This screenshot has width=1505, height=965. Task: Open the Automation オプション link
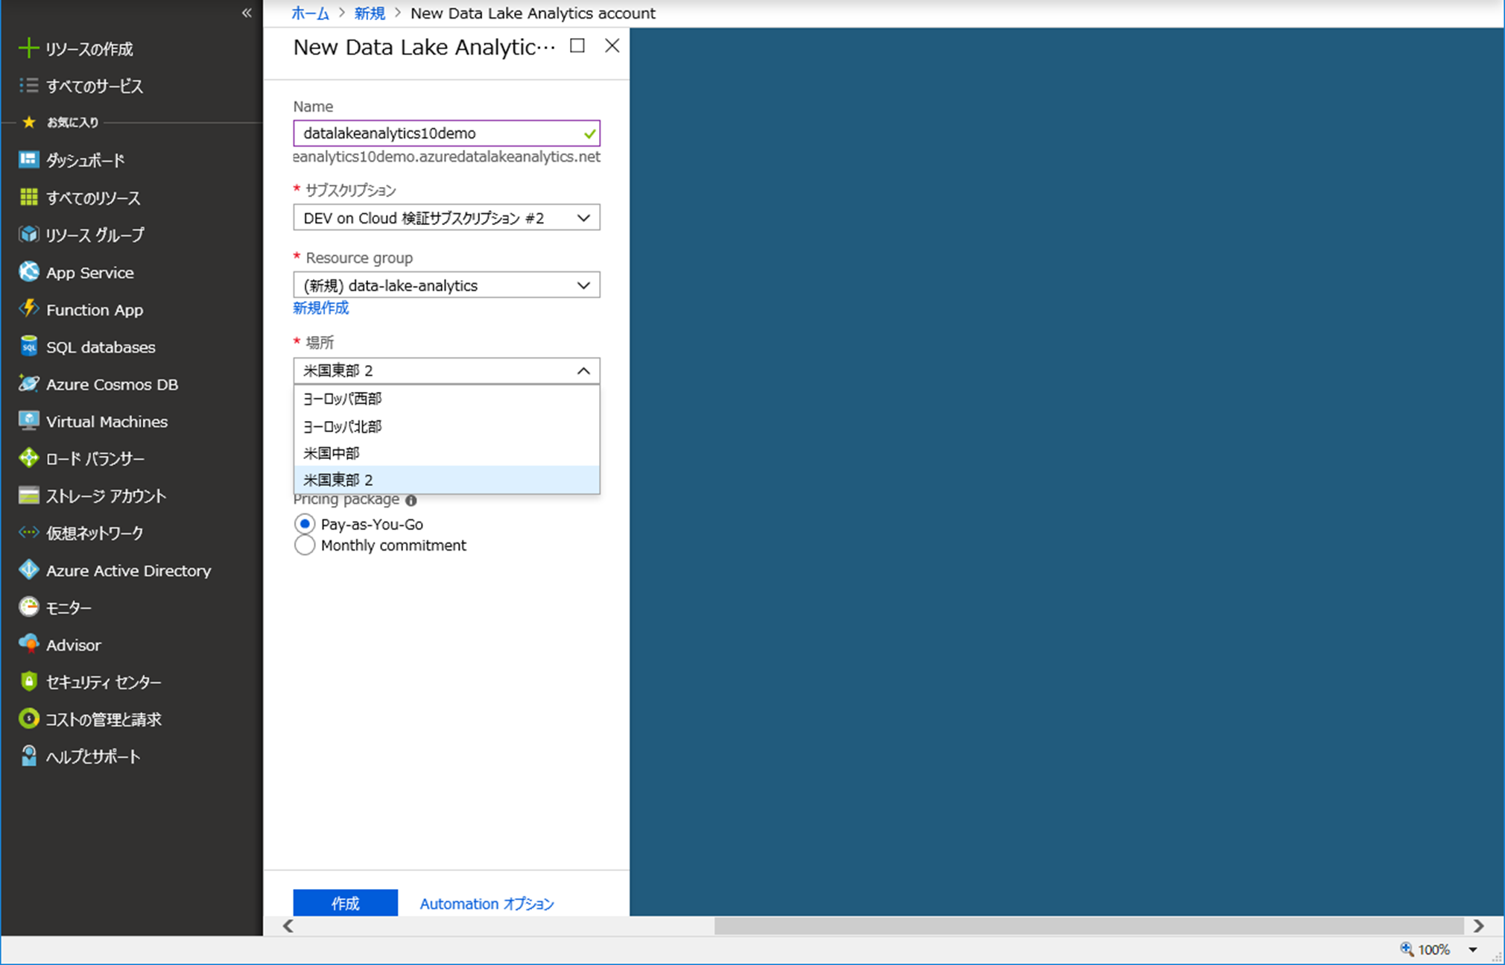486,904
